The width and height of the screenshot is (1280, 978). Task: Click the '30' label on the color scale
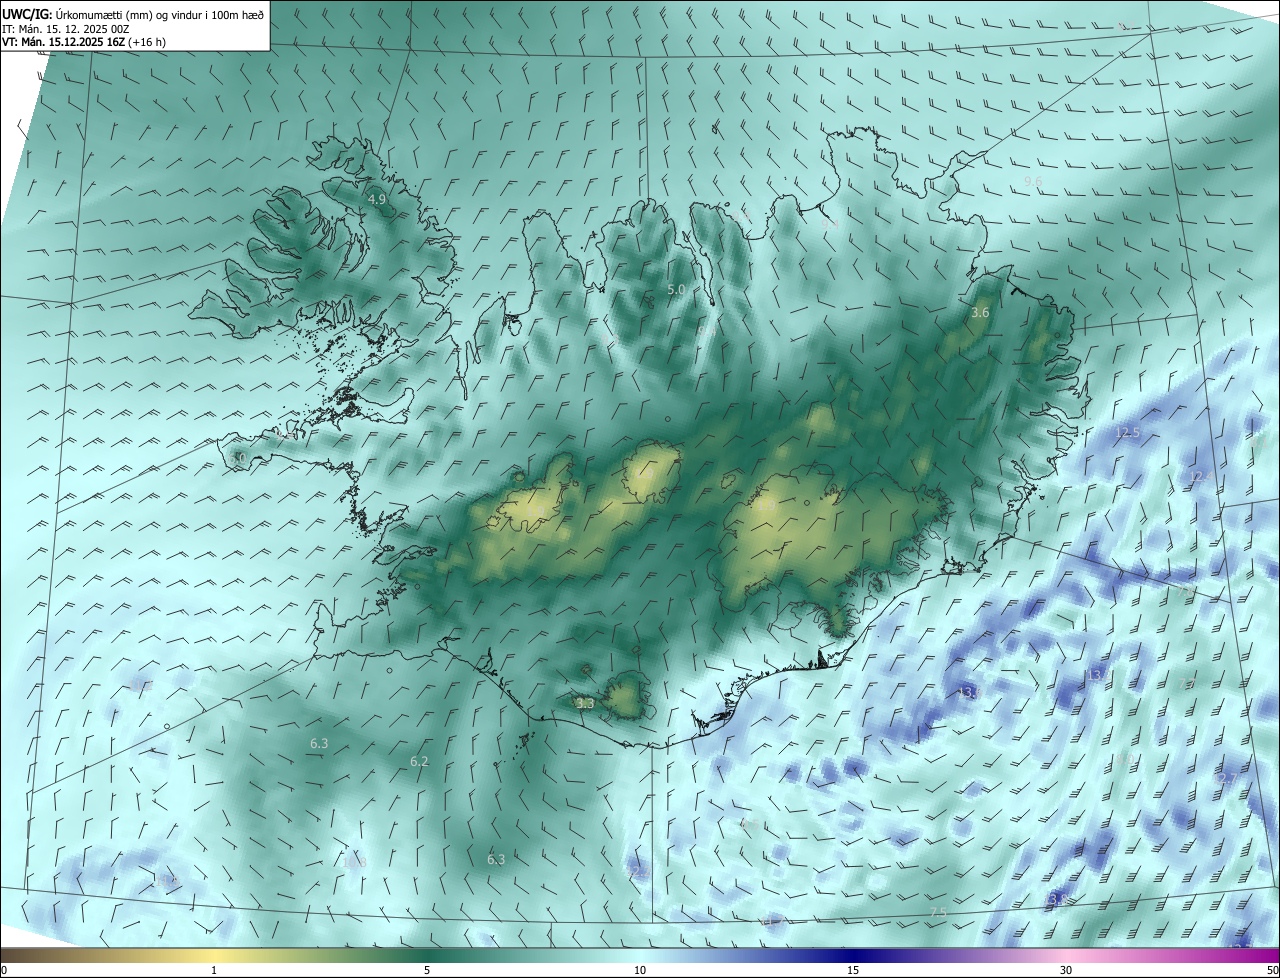(1066, 970)
